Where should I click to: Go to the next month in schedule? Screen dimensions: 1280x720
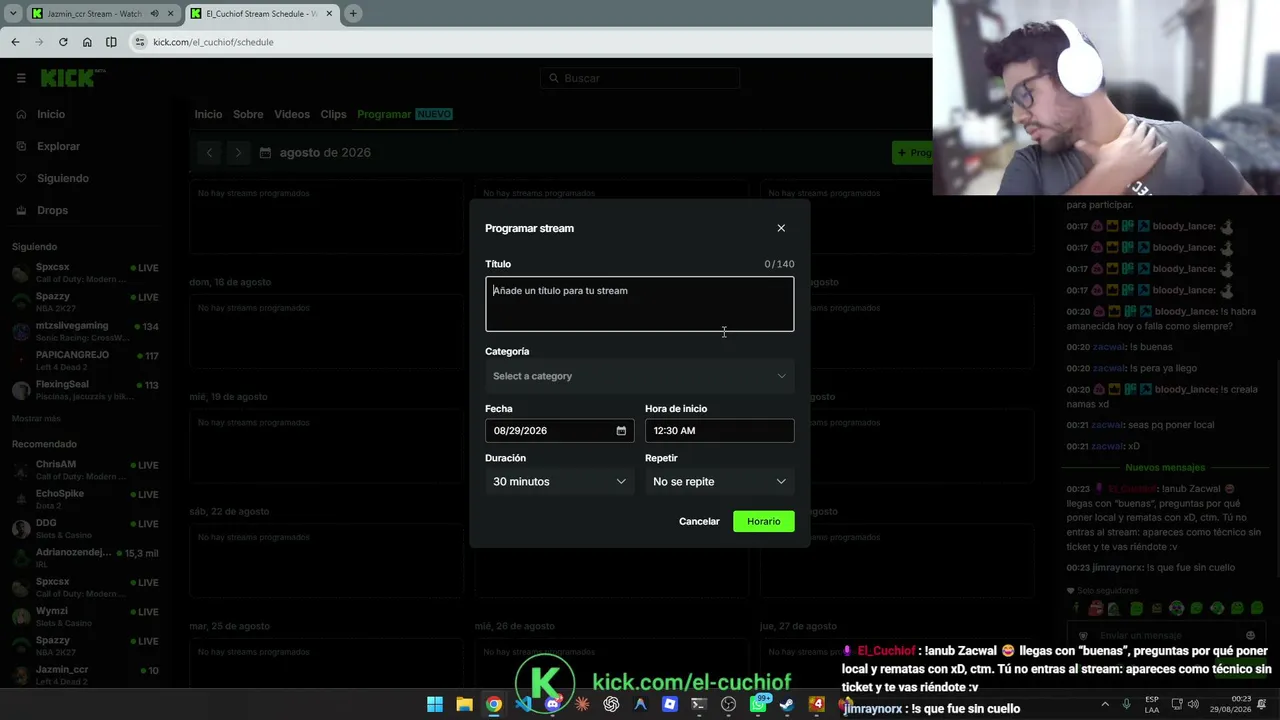tap(238, 153)
